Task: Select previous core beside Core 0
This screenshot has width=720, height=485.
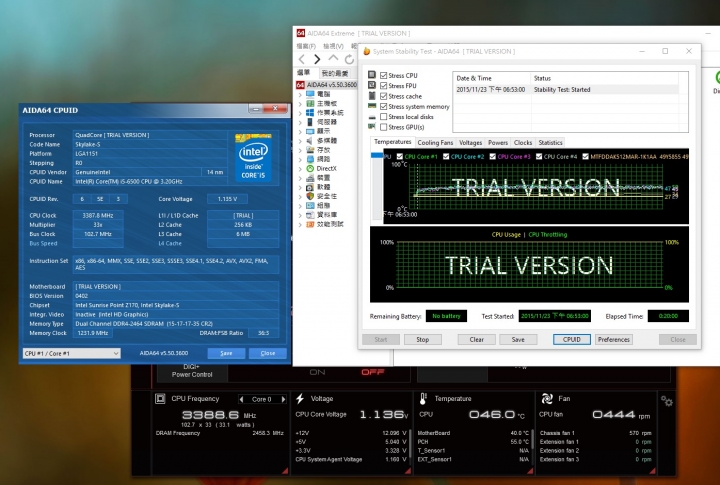Action: tap(242, 399)
